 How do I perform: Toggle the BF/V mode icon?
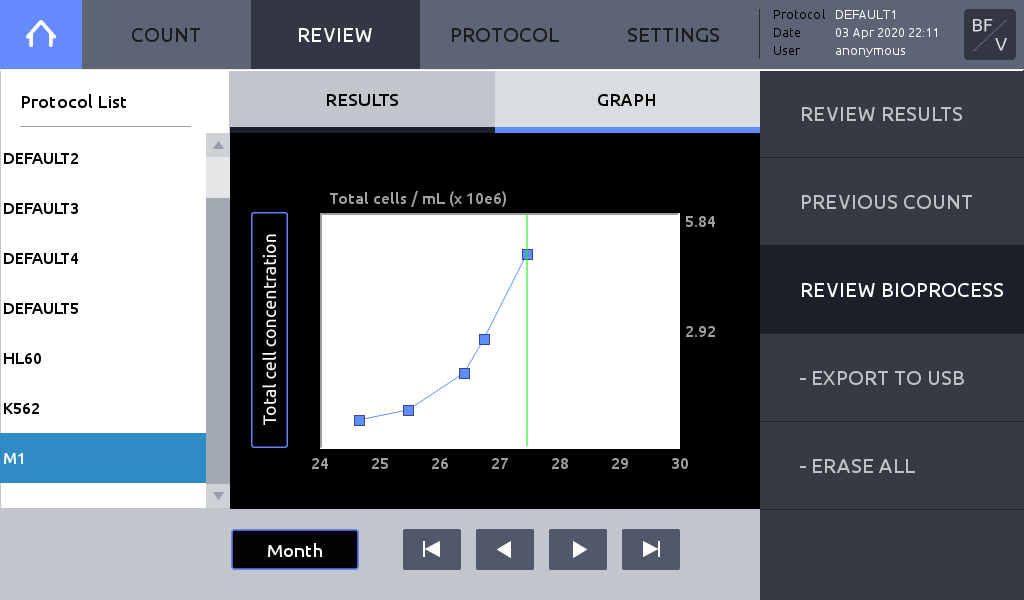tap(989, 35)
